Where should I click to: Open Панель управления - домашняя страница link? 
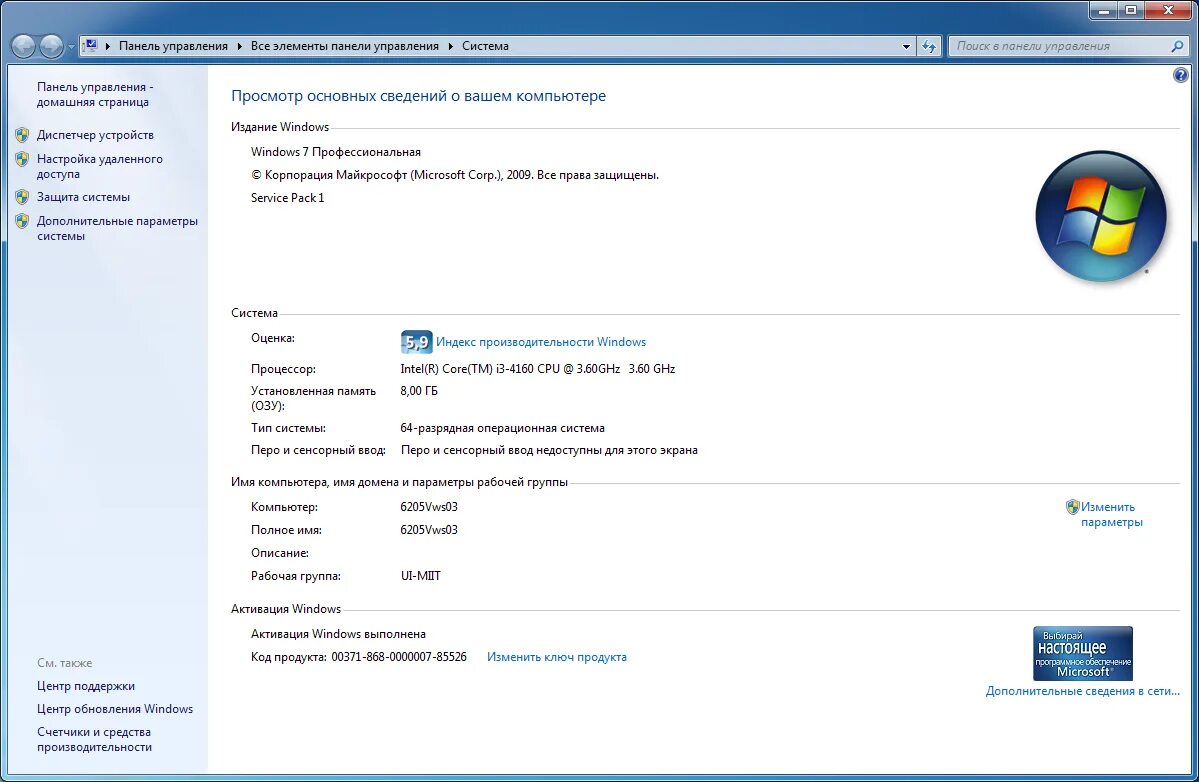coord(95,95)
